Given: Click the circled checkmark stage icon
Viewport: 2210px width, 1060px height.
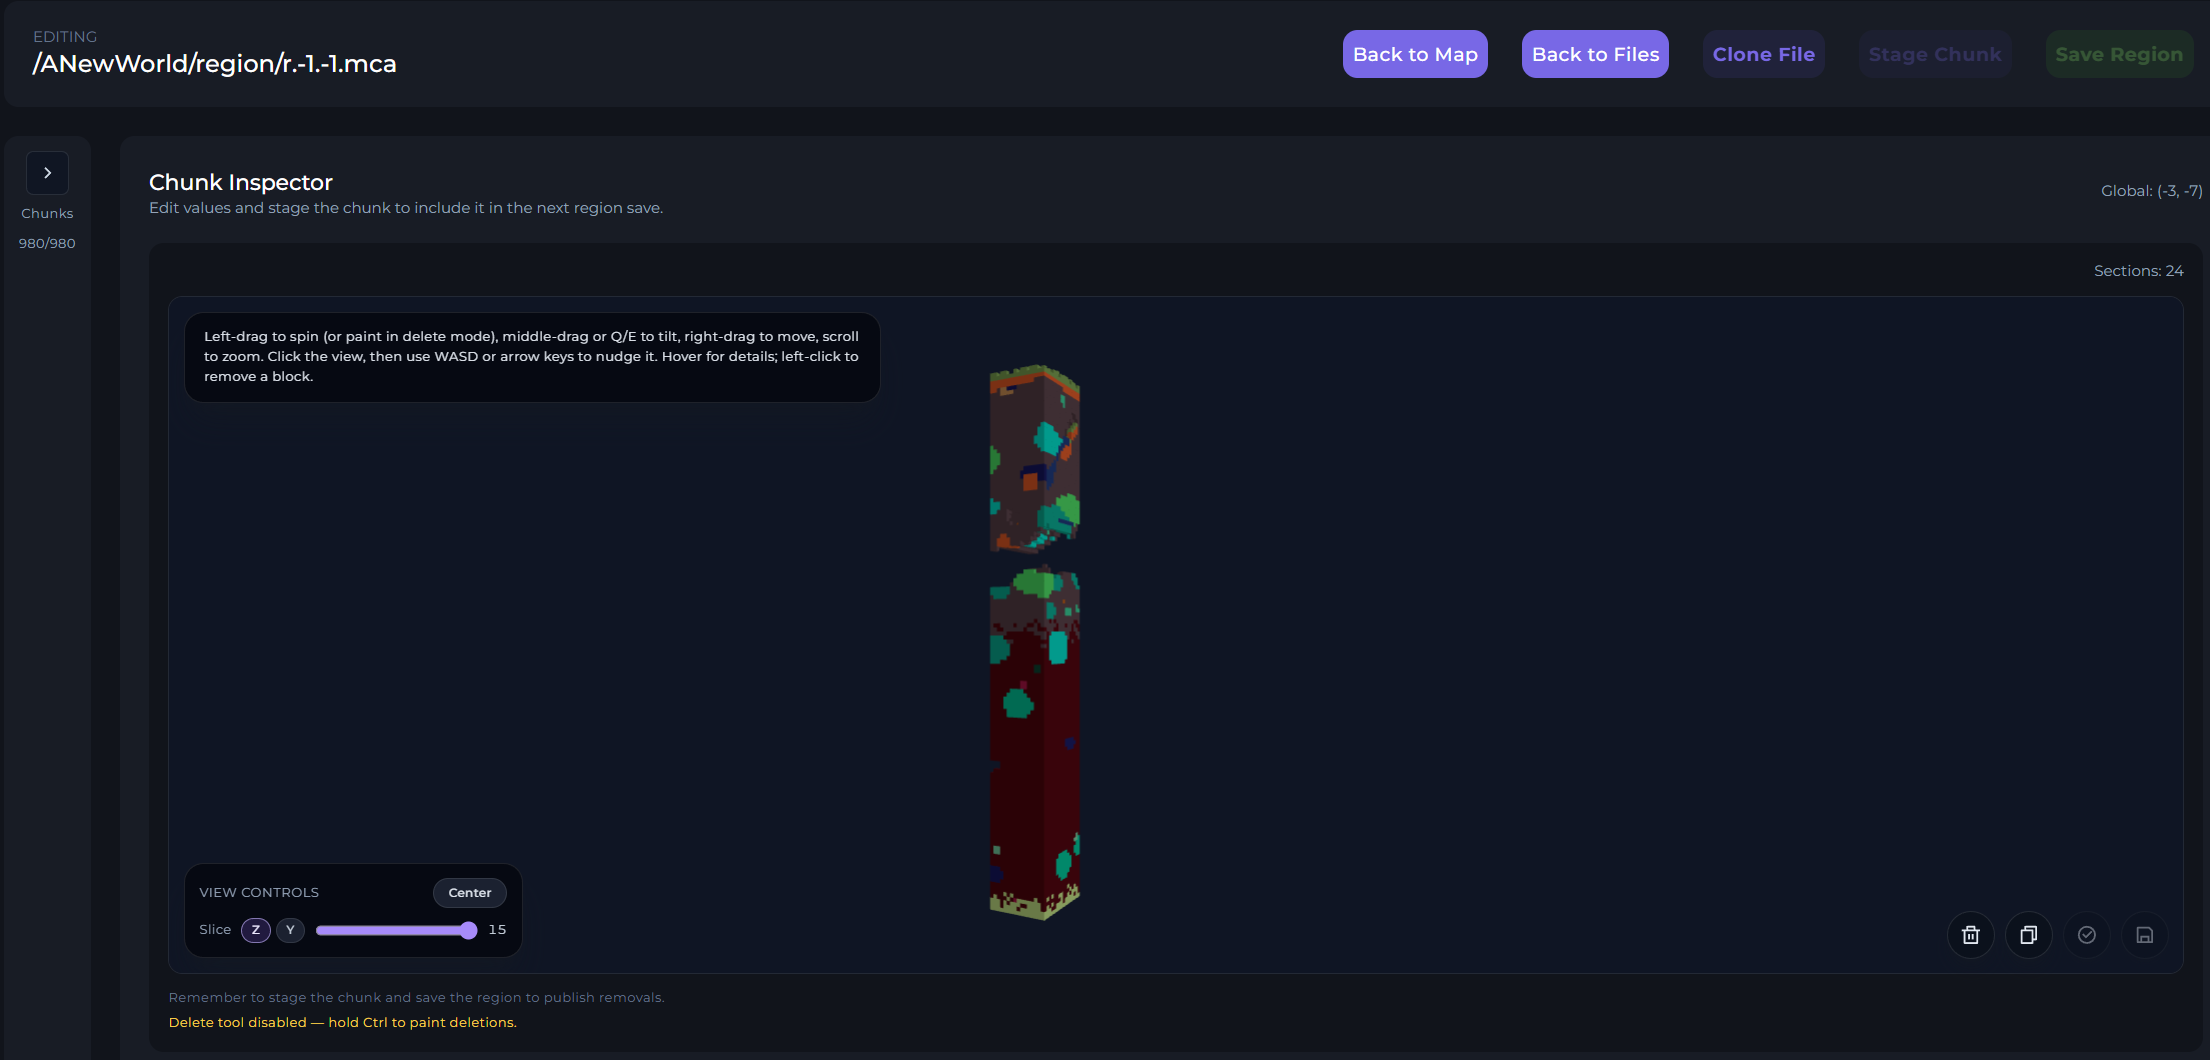Looking at the screenshot, I should [2086, 935].
